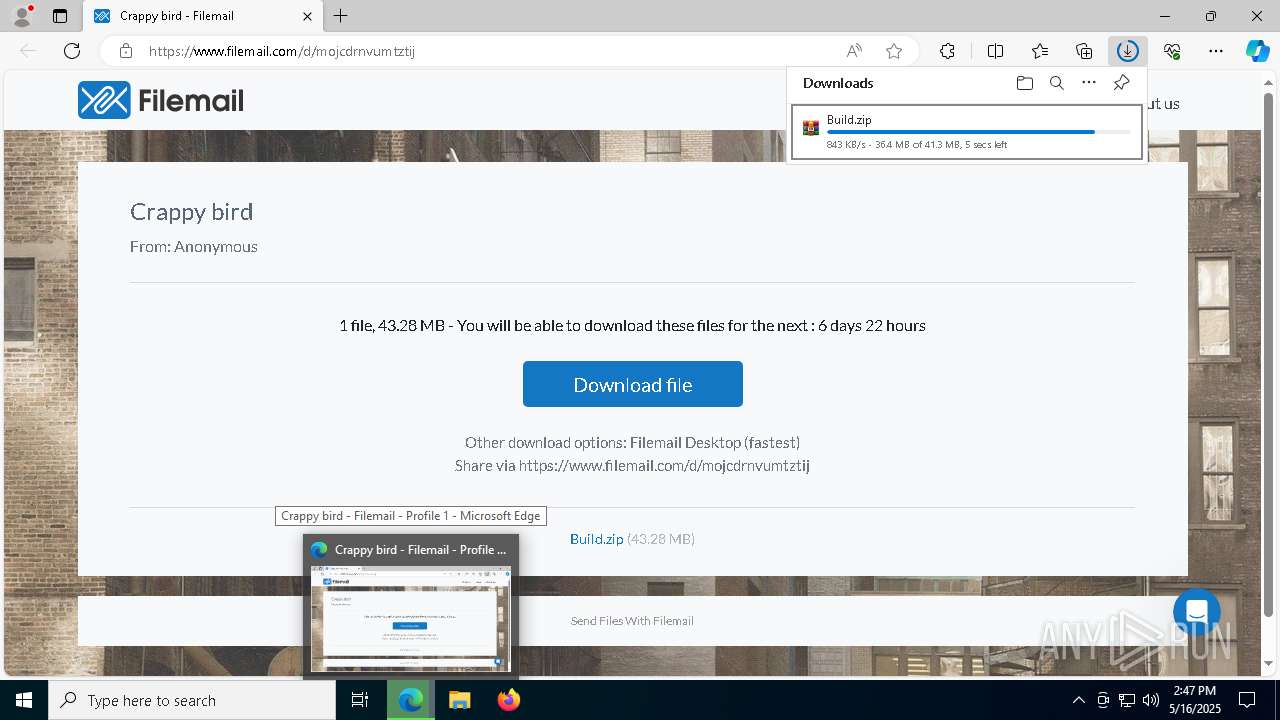Search downloads with magnifier icon
The height and width of the screenshot is (720, 1280).
(x=1057, y=83)
